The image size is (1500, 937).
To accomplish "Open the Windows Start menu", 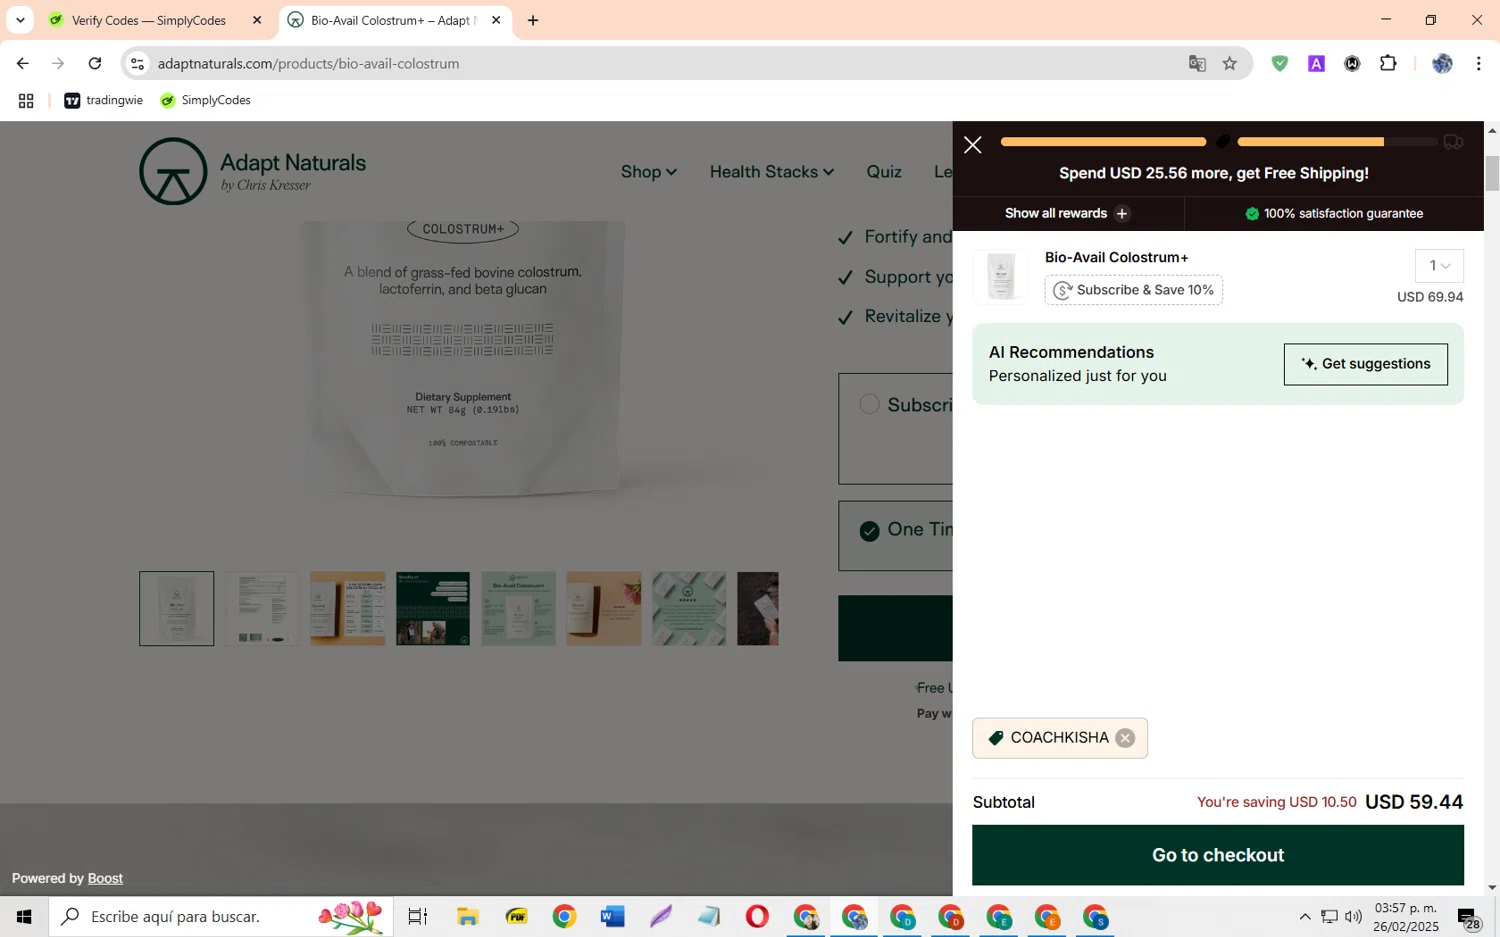I will (24, 916).
